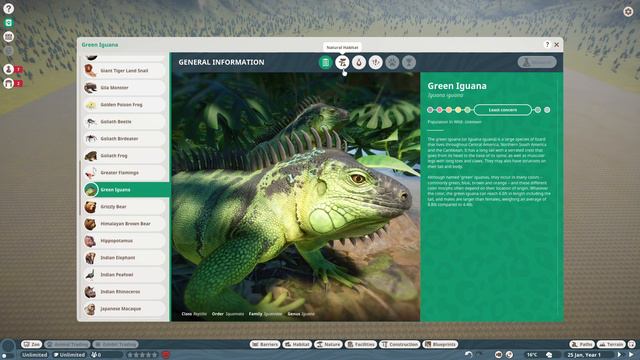Switch to the General Information green tab icon
Image resolution: width=640 pixels, height=360 pixels.
(x=325, y=62)
